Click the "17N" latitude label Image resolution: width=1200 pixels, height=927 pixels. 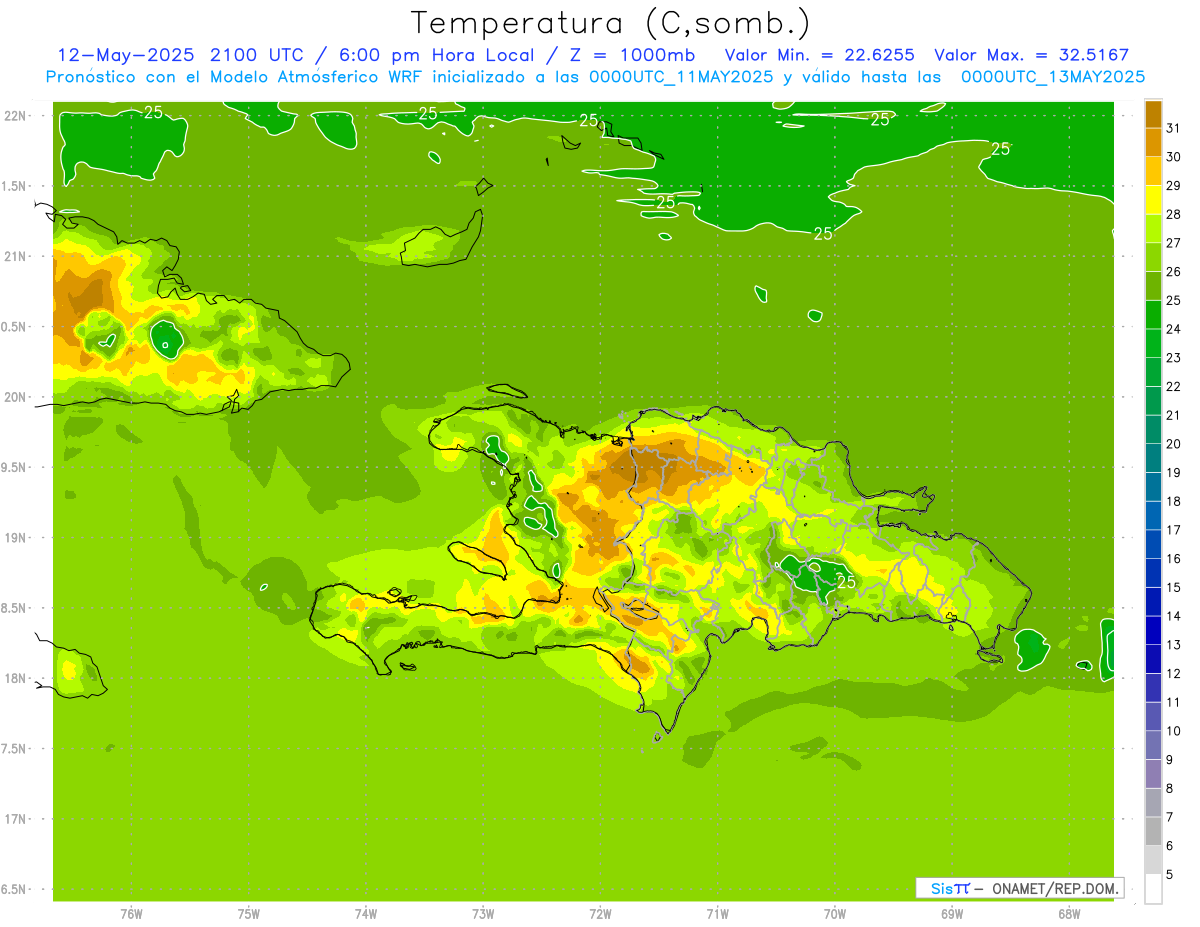[x=17, y=819]
